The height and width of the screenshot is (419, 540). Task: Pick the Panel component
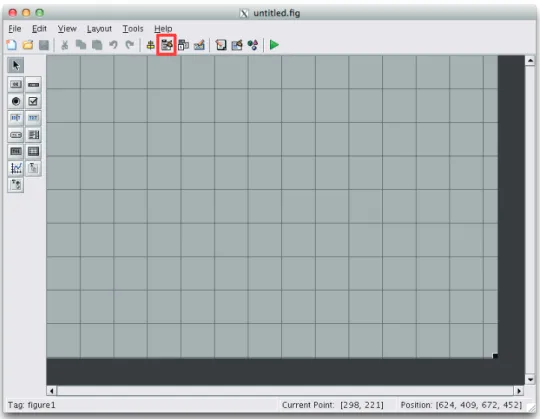(x=33, y=168)
